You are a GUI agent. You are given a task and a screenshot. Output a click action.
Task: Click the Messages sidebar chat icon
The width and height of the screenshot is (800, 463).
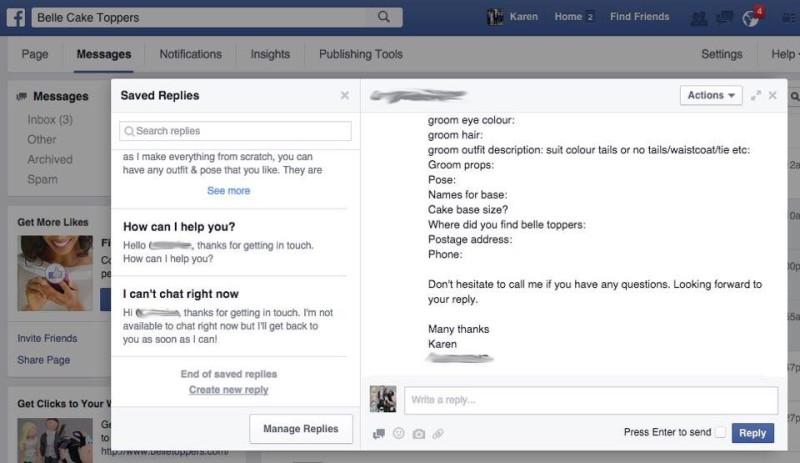(22, 96)
